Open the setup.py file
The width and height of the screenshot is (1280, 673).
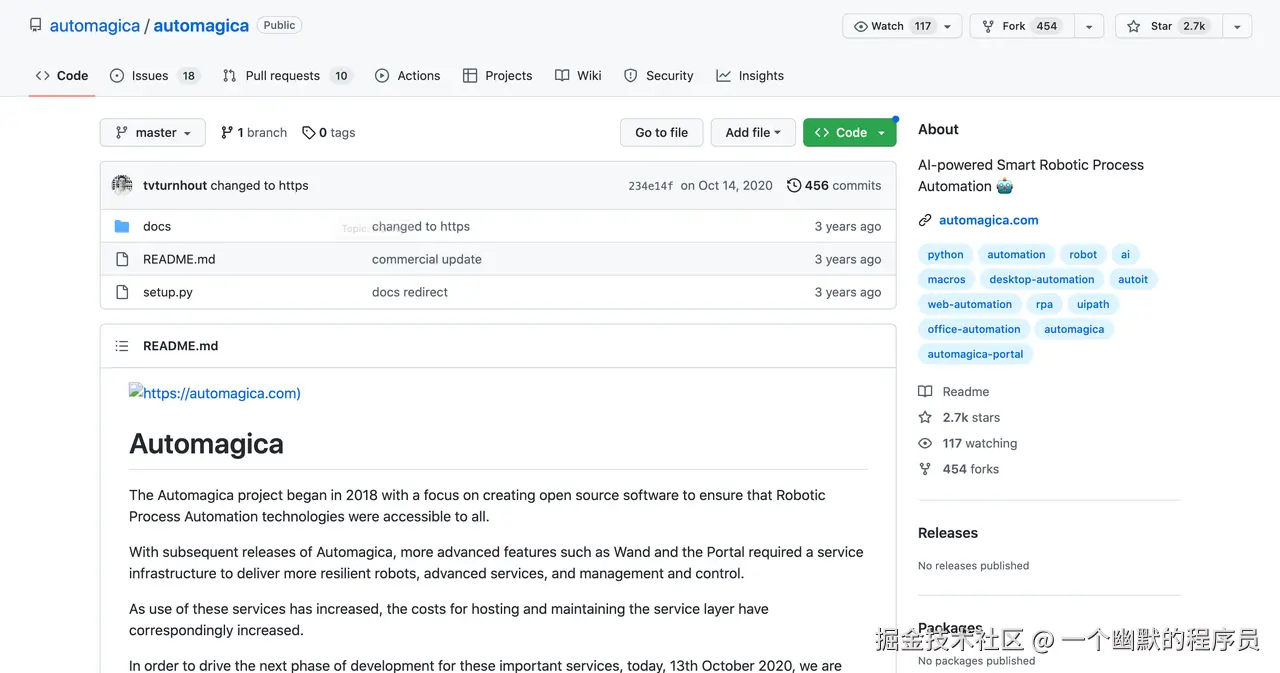click(168, 292)
